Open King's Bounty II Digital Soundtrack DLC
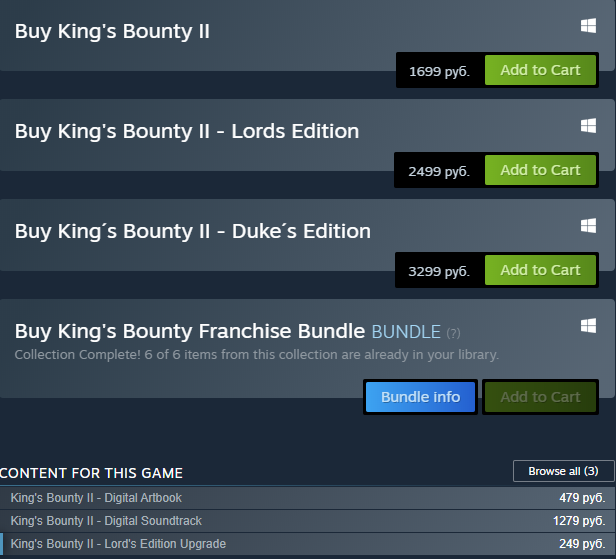 106,521
